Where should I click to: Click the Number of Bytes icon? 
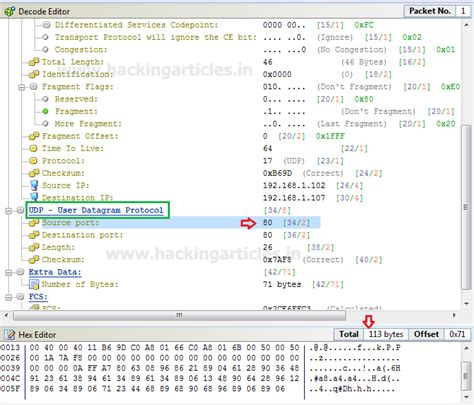pos(34,284)
